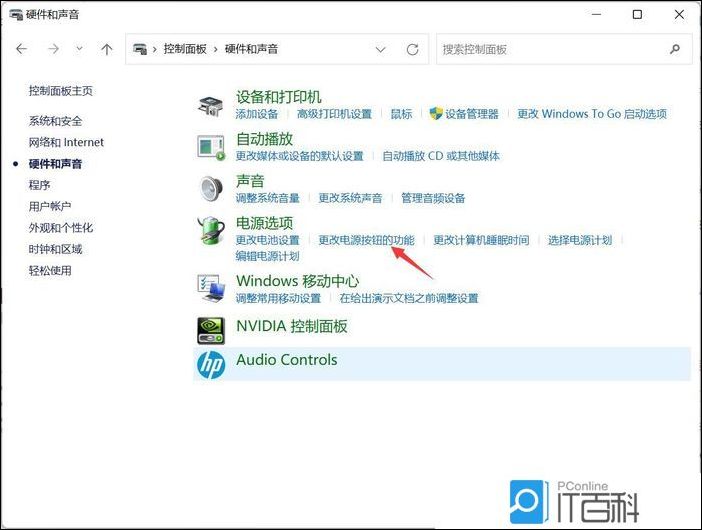
Task: Click the NVIDIA Control Panel icon
Action: (x=210, y=327)
